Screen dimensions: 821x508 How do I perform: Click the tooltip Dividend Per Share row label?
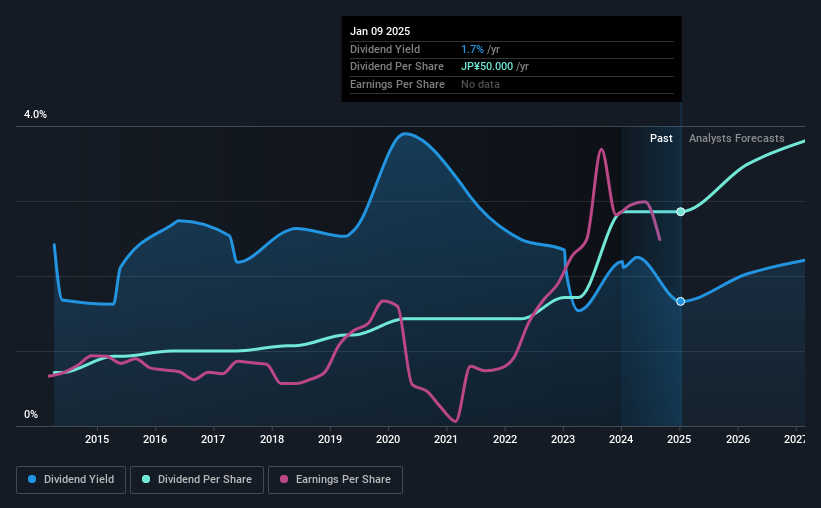(x=396, y=67)
